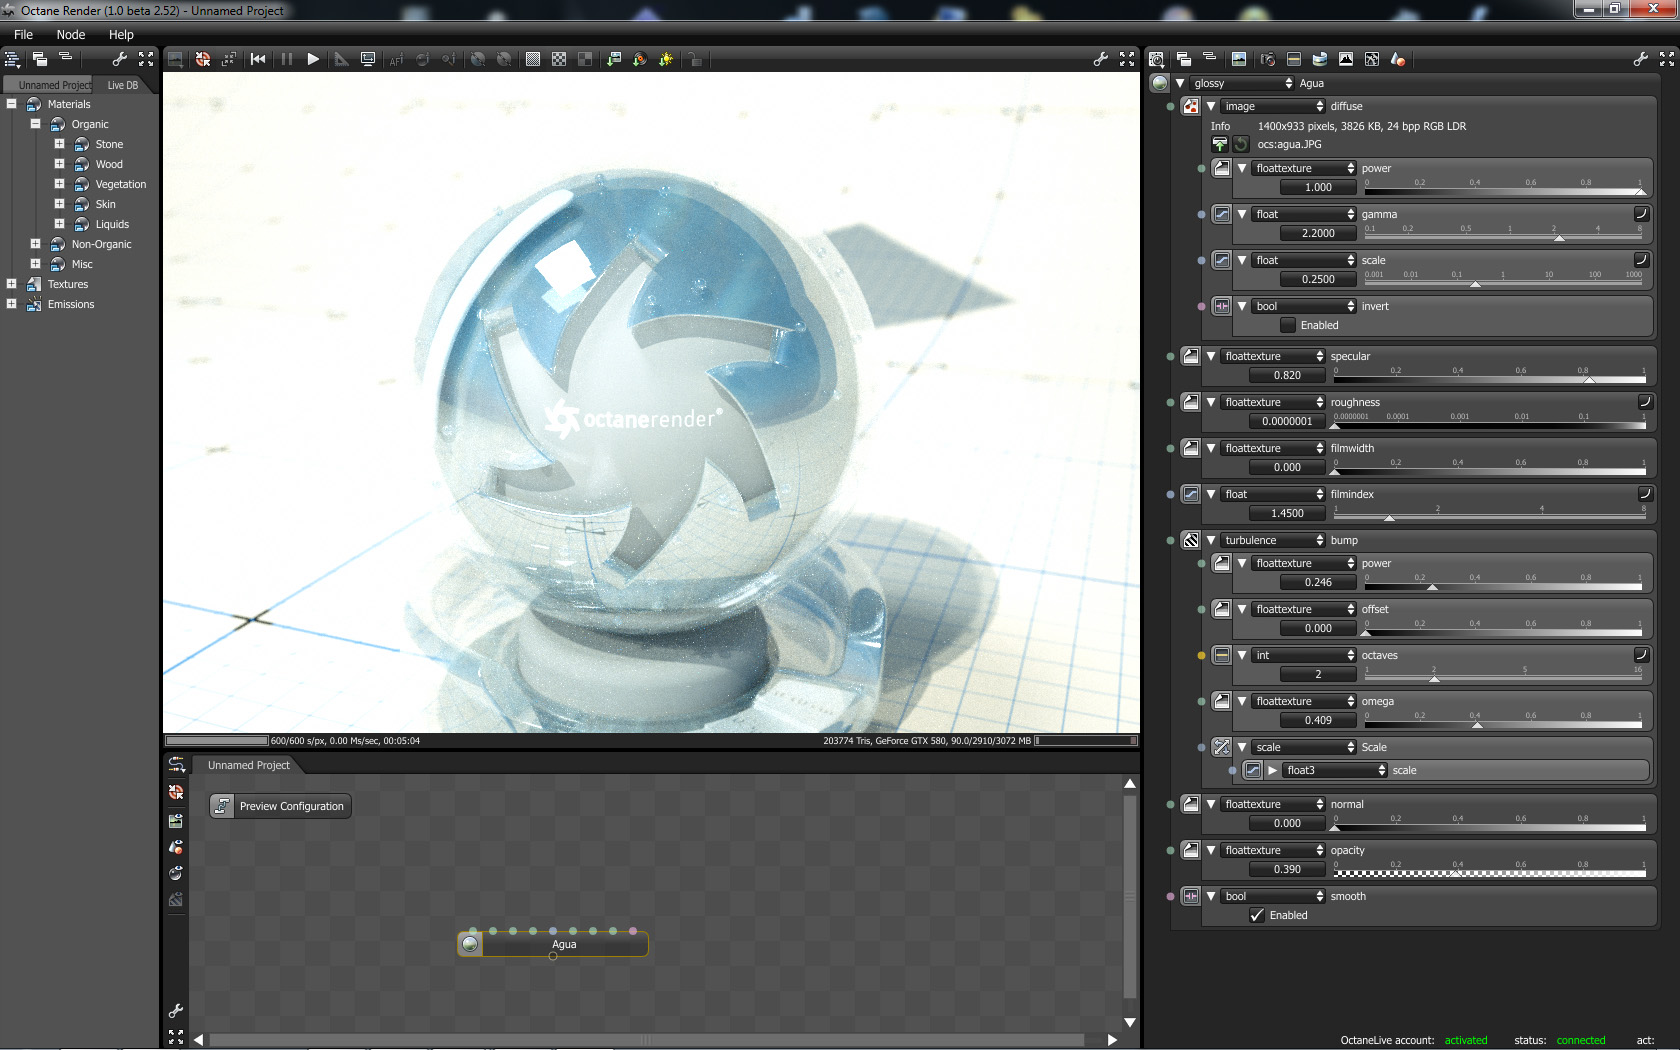Image resolution: width=1680 pixels, height=1050 pixels.
Task: Open the turbulence type dropdown for bump
Action: pos(1273,540)
